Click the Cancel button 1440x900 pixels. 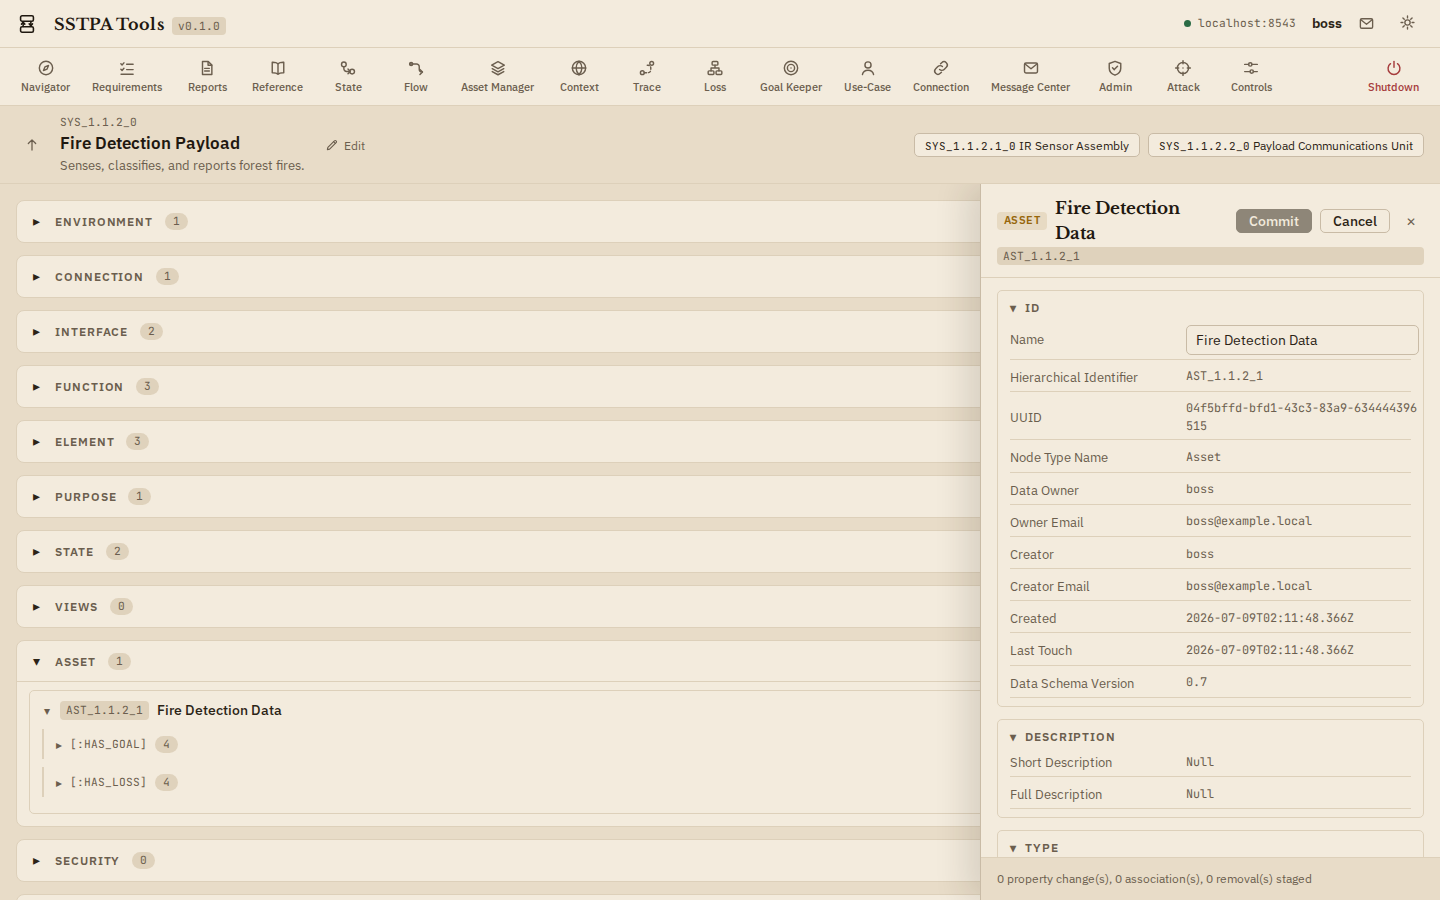1354,221
